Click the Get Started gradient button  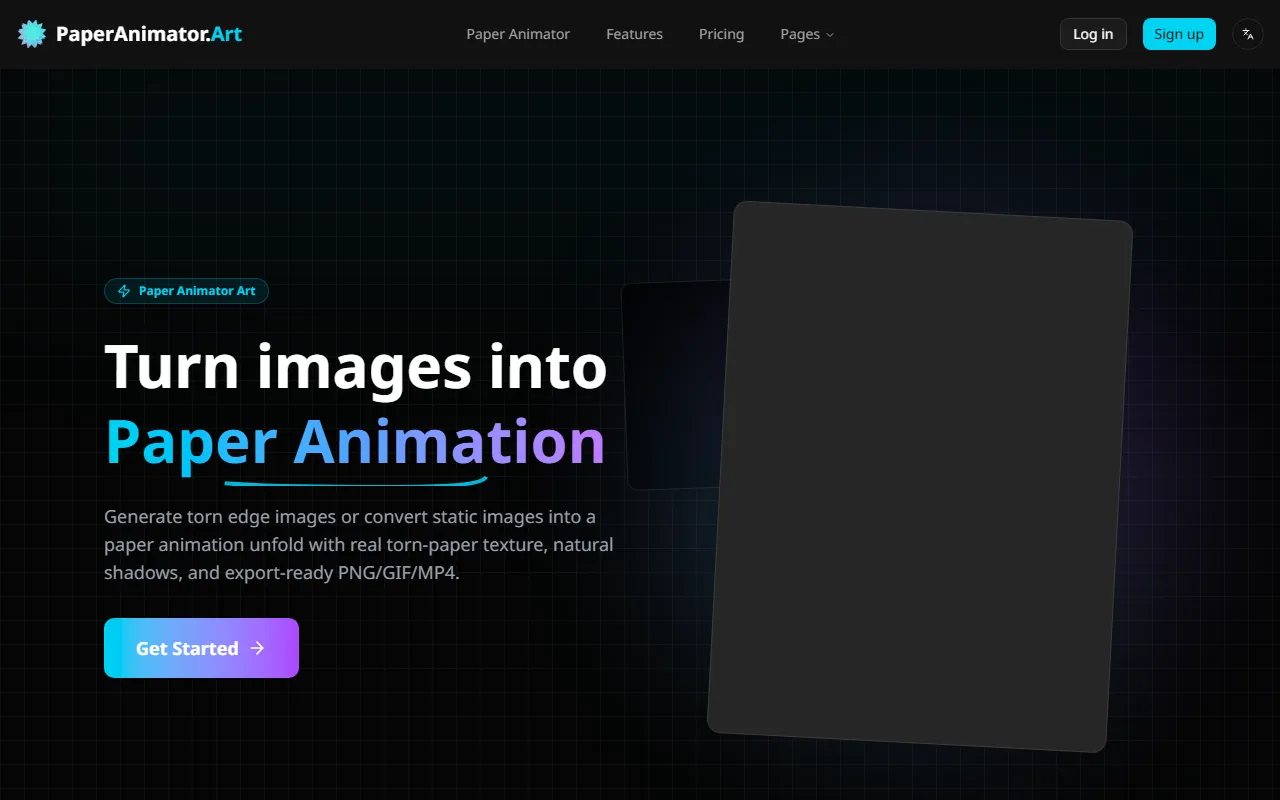(x=201, y=648)
